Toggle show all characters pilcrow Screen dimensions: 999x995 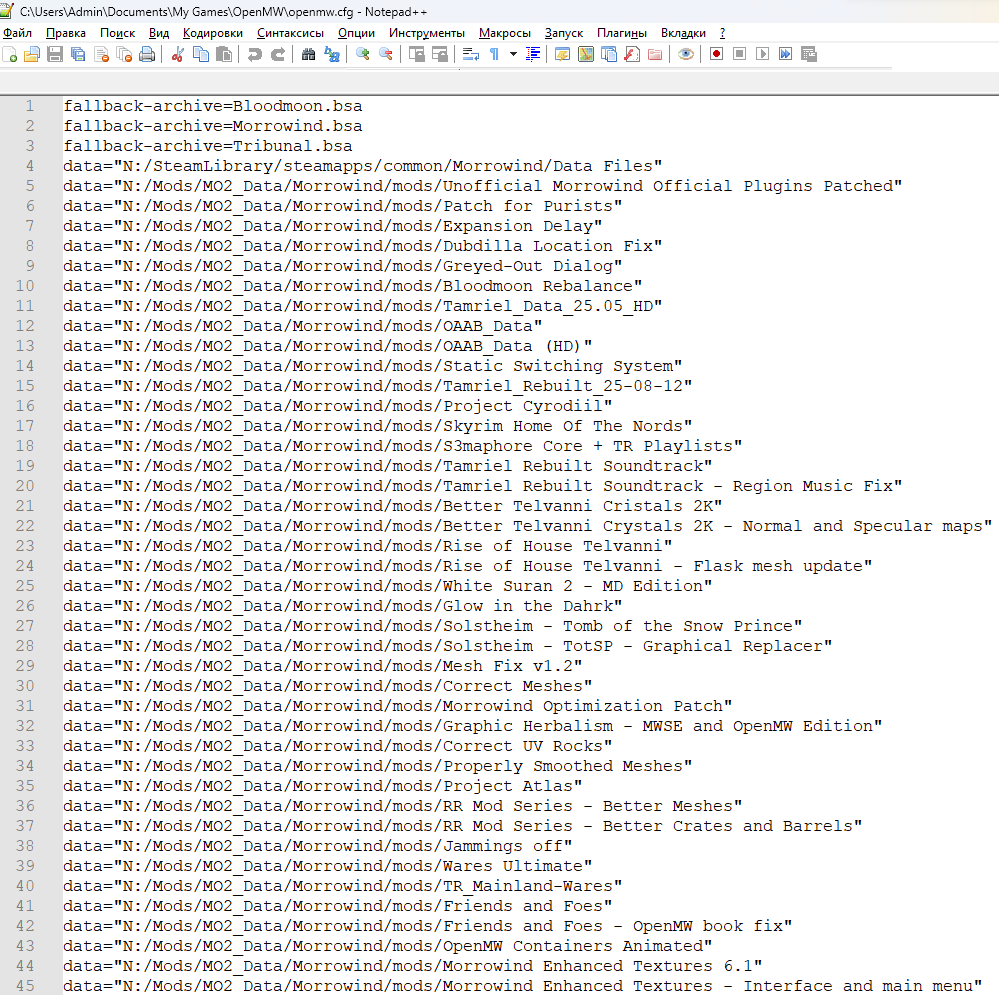coord(494,55)
